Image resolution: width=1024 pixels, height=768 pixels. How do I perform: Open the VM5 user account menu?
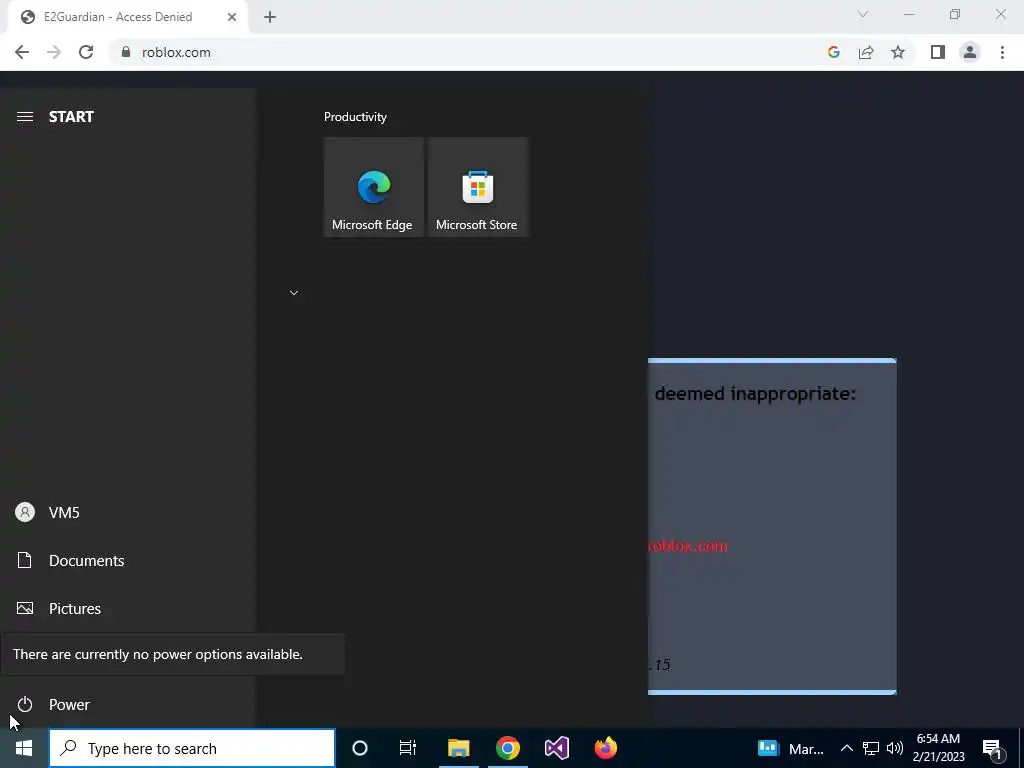[x=127, y=513]
